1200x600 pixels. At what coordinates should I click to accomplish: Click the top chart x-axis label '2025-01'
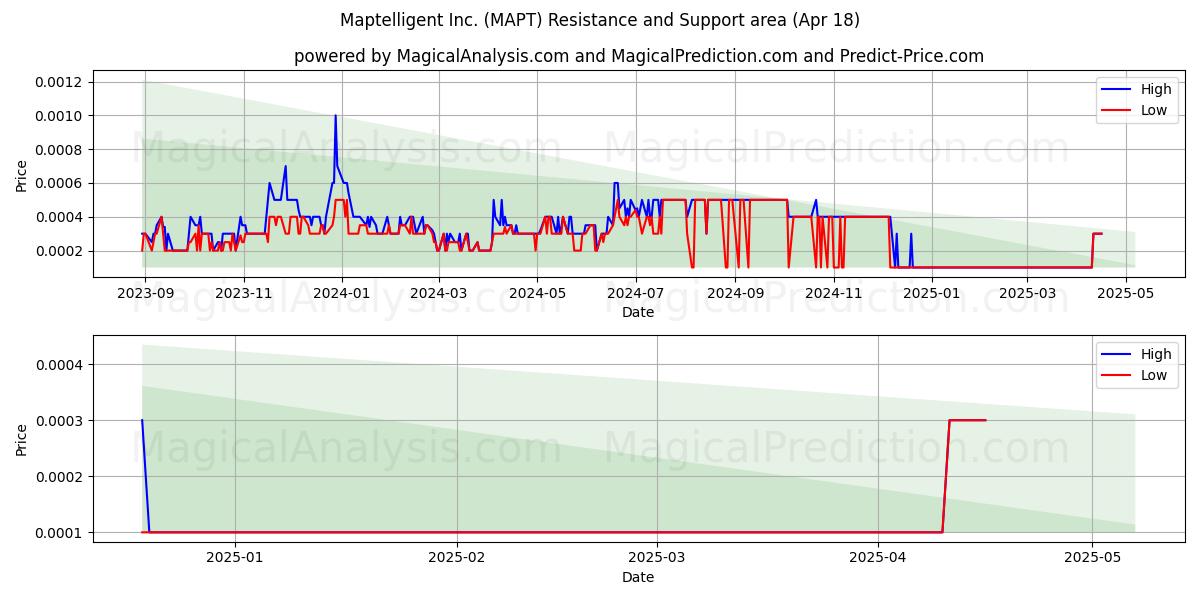click(x=931, y=294)
